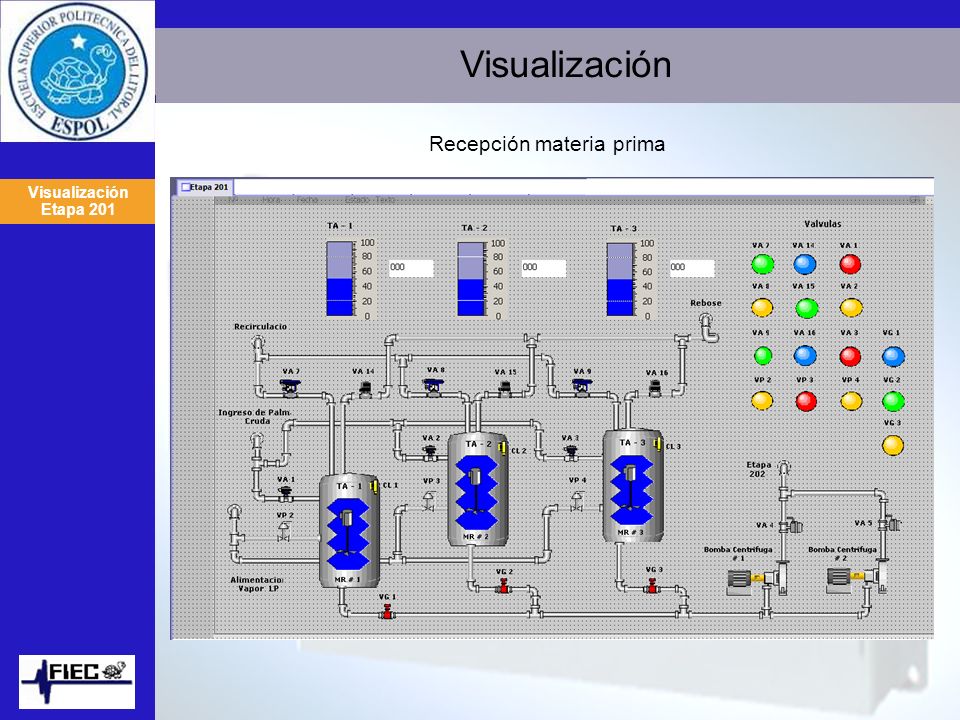This screenshot has width=960, height=720.
Task: Click the VA 9 valve symbol on pipe
Action: click(581, 388)
